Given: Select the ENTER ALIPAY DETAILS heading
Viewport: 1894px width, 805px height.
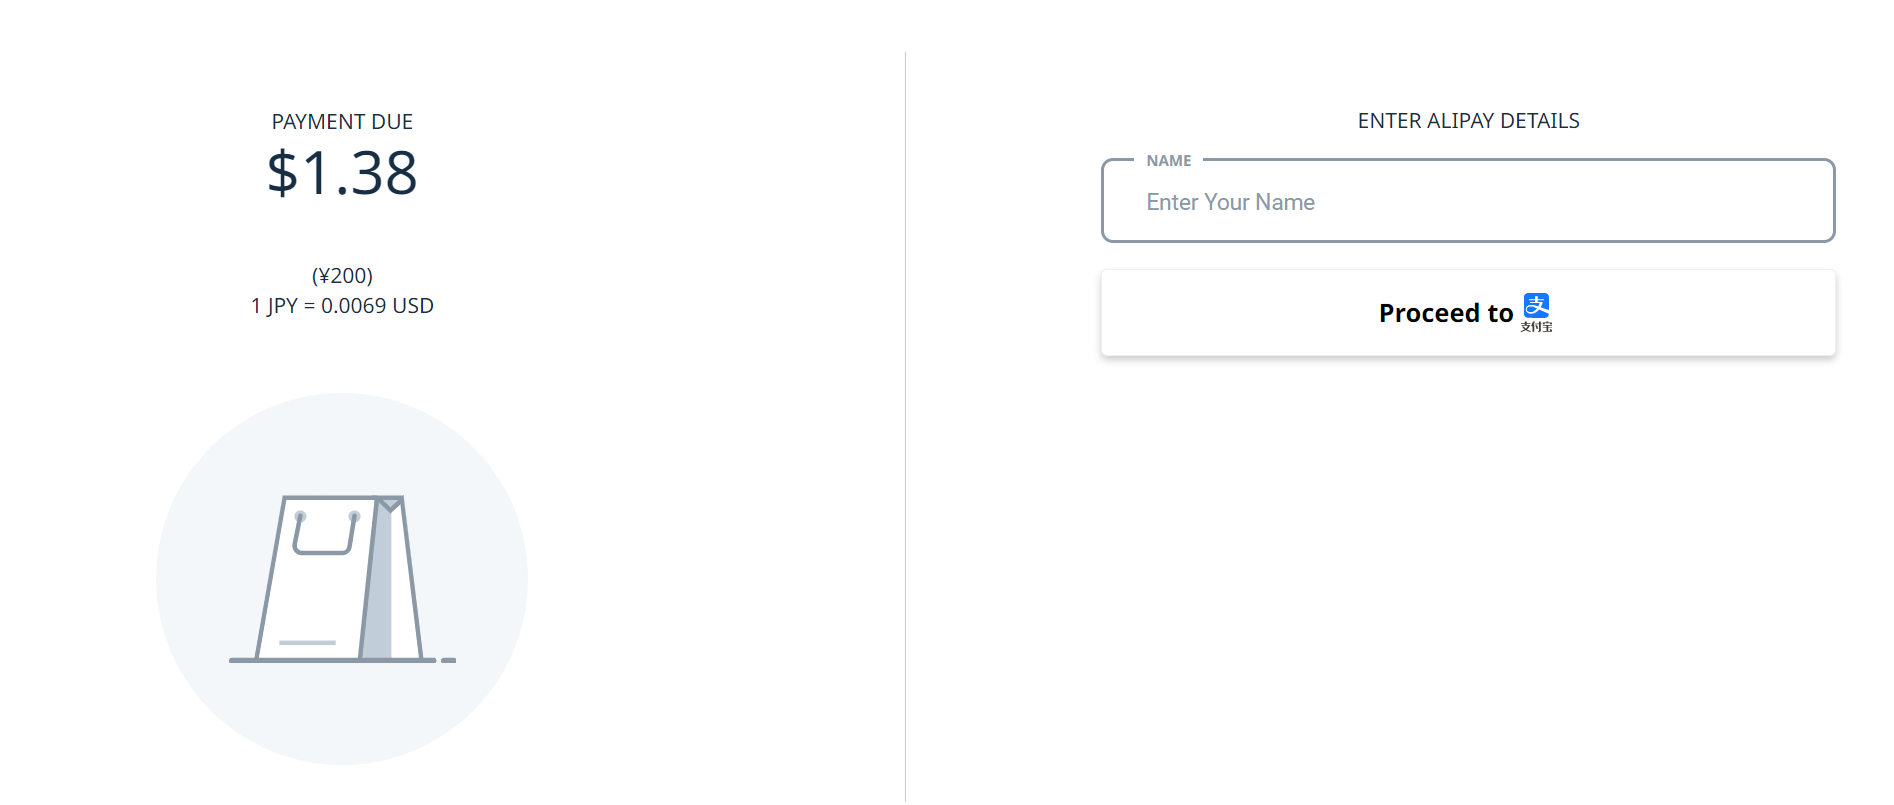Looking at the screenshot, I should pos(1468,121).
